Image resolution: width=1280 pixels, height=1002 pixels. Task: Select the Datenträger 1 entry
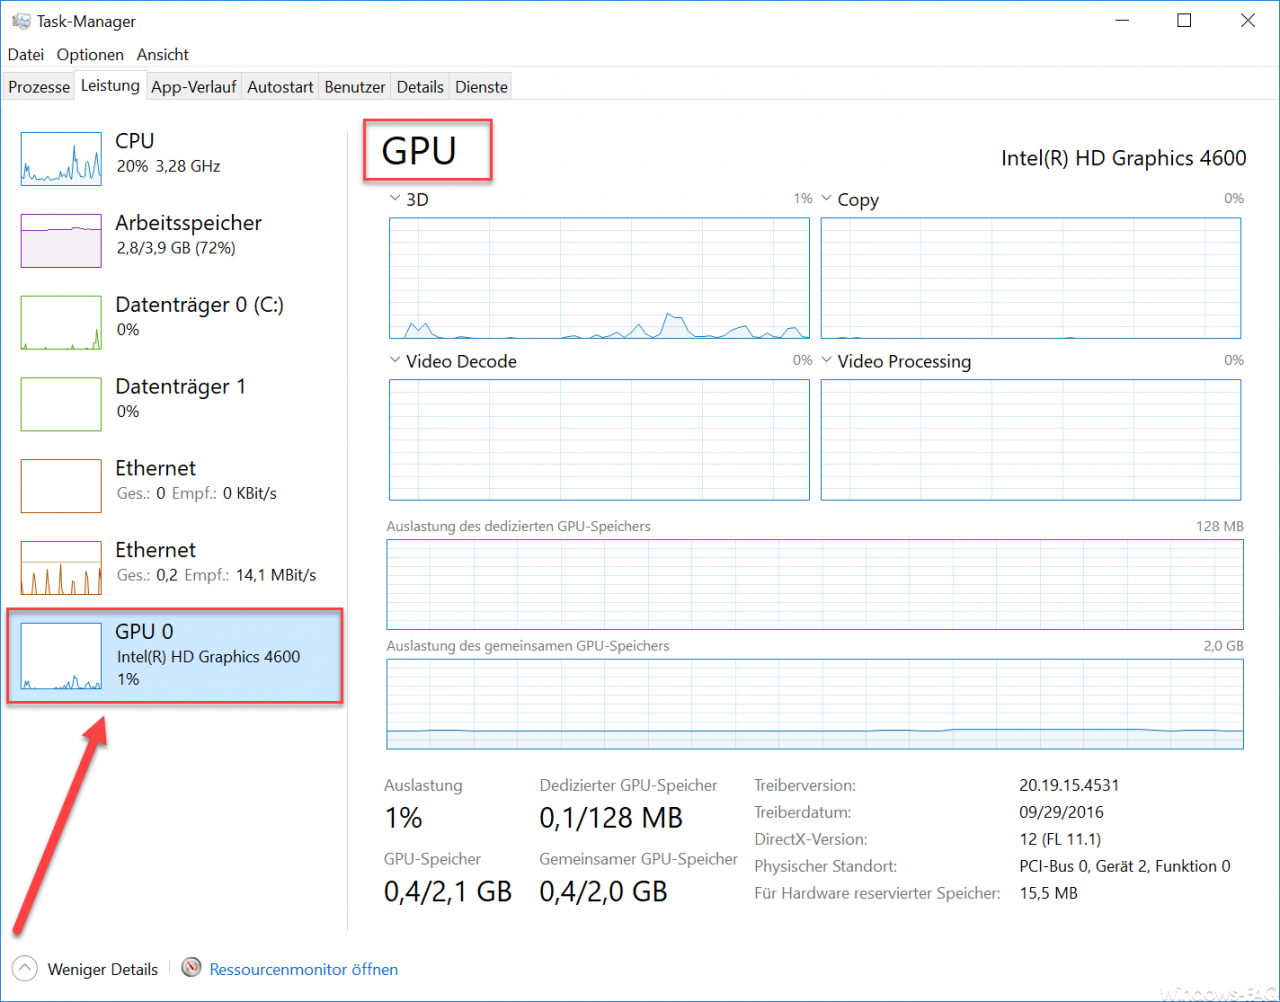174,404
